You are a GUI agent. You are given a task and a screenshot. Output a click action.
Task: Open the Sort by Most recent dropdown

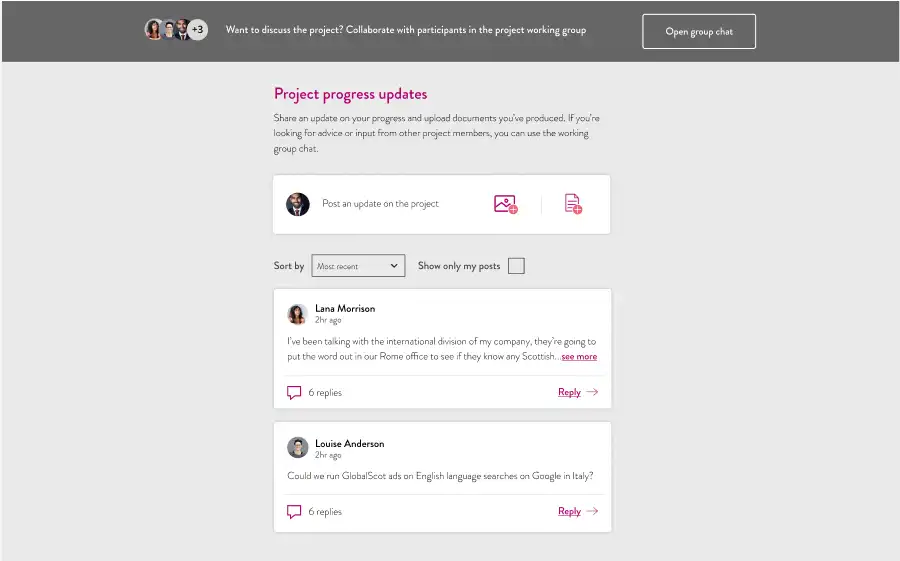point(358,266)
